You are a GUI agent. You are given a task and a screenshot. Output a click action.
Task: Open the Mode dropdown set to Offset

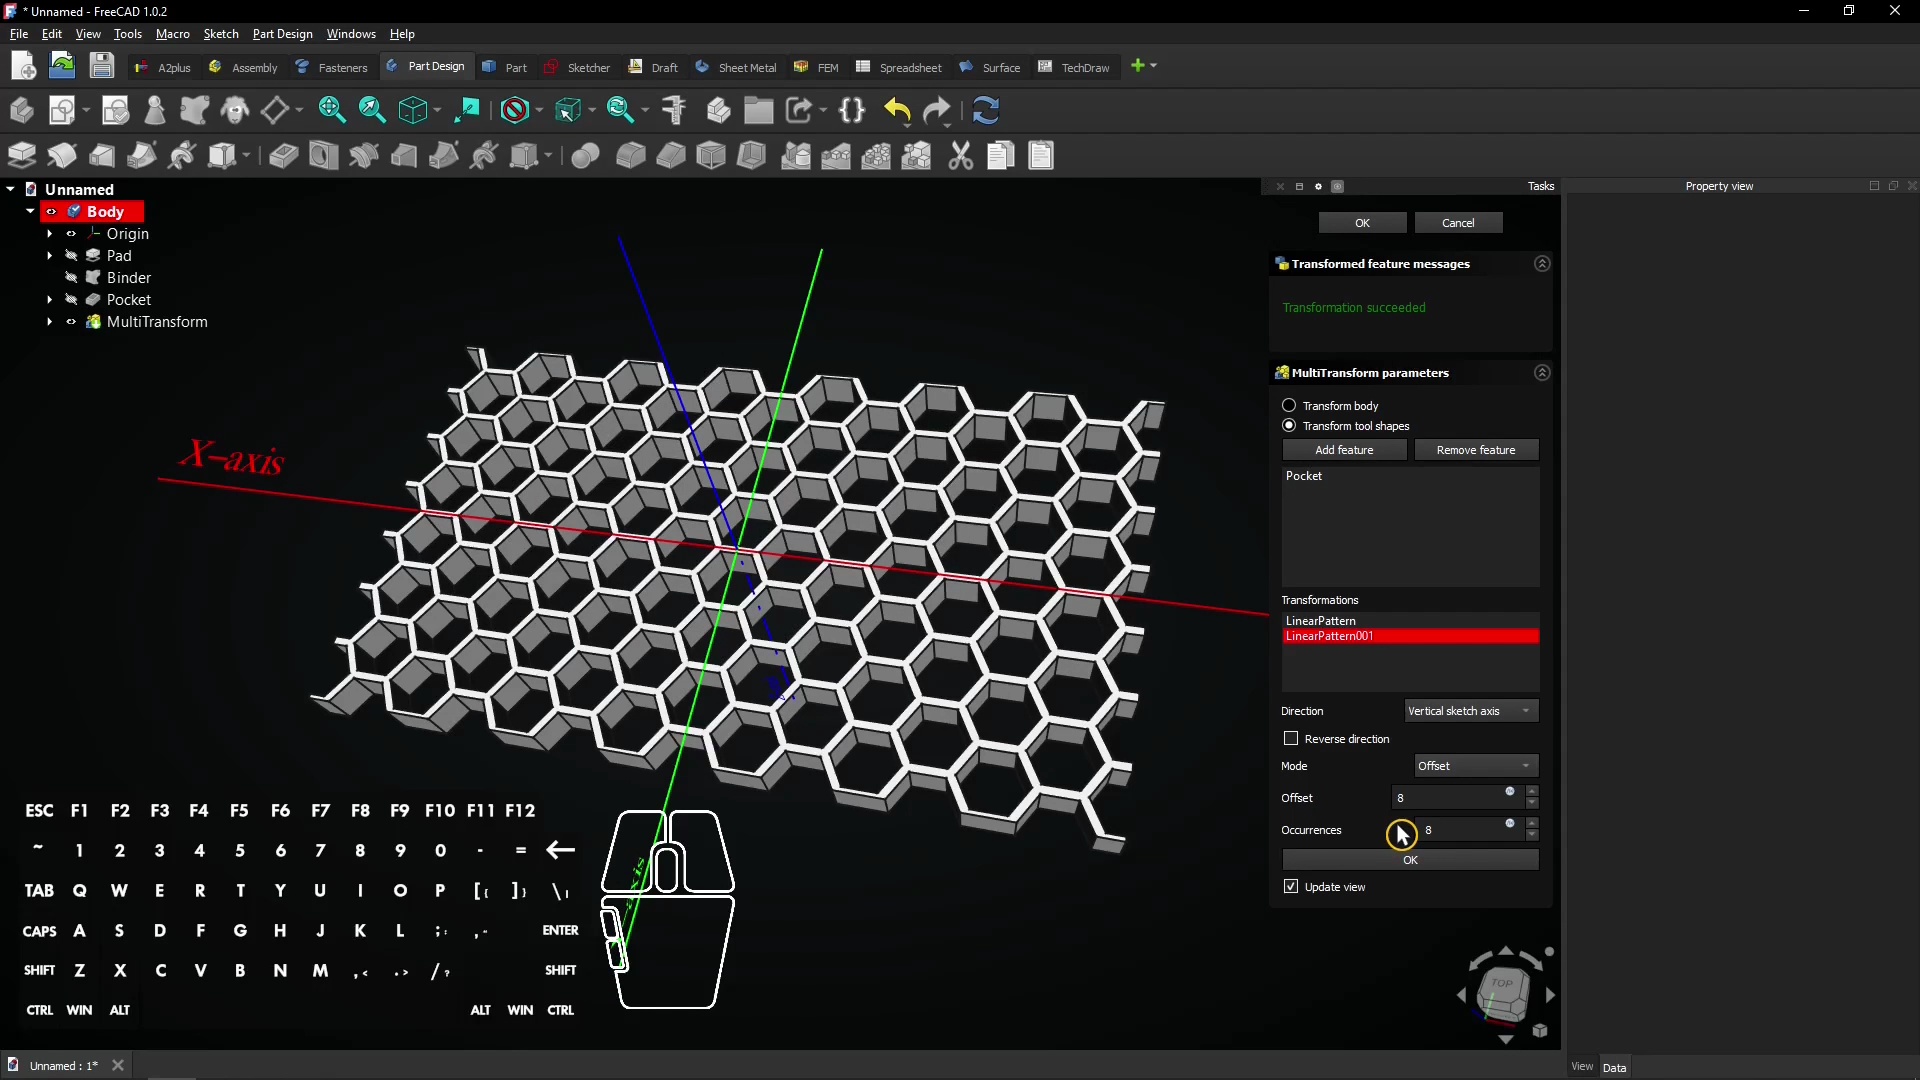click(x=1475, y=765)
